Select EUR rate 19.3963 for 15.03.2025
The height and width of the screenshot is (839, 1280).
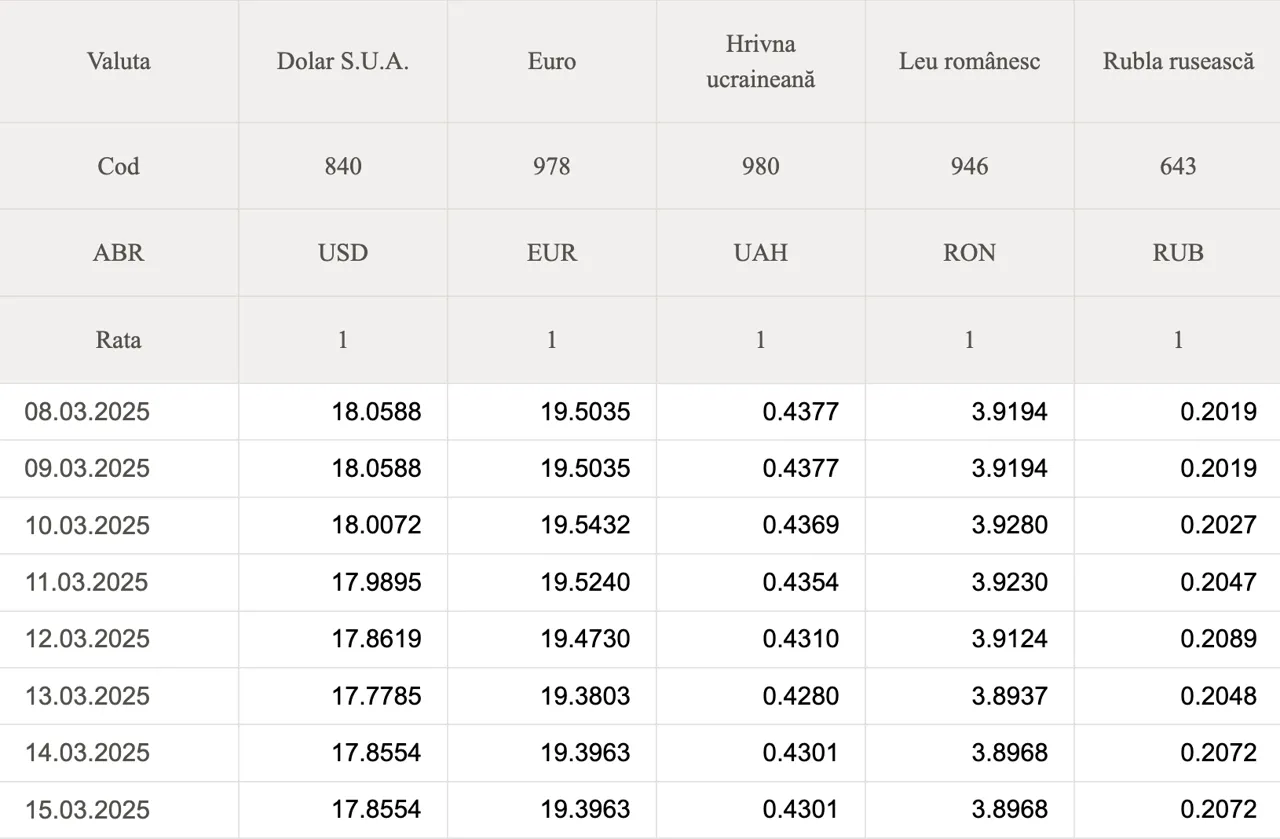pos(586,810)
